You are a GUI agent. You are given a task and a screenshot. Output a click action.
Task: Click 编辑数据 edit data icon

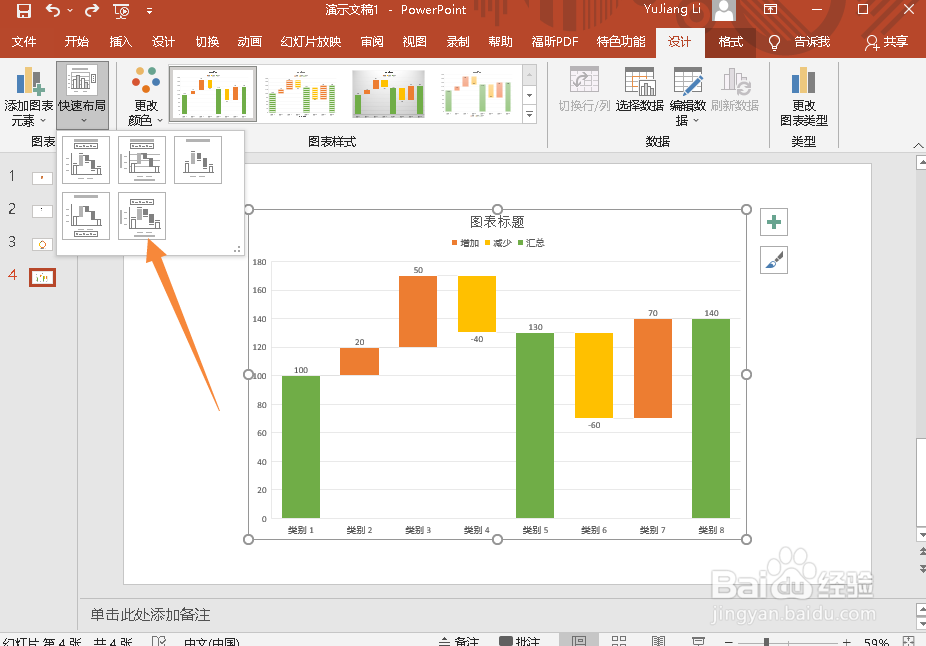tap(688, 96)
